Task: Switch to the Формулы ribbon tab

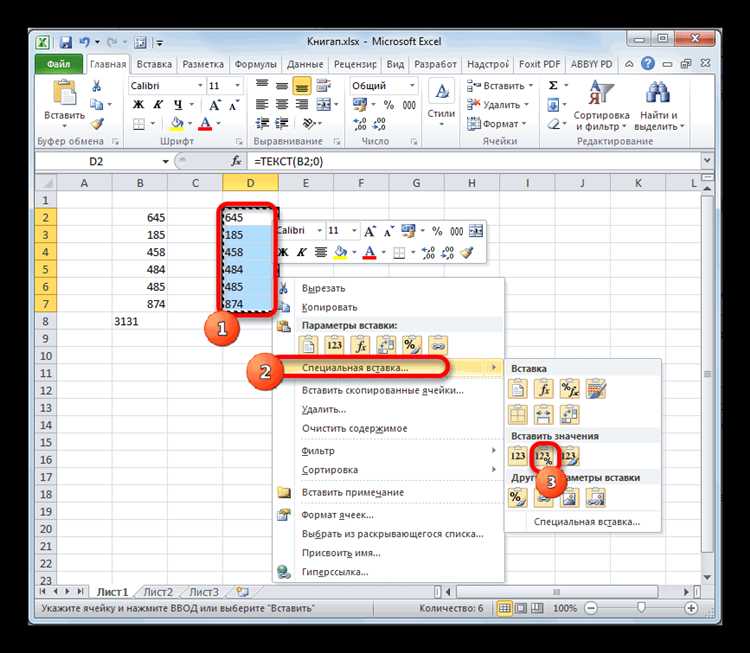Action: 255,64
